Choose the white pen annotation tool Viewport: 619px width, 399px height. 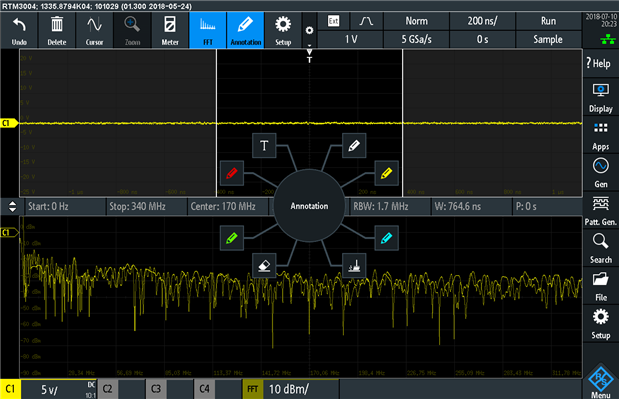point(354,146)
